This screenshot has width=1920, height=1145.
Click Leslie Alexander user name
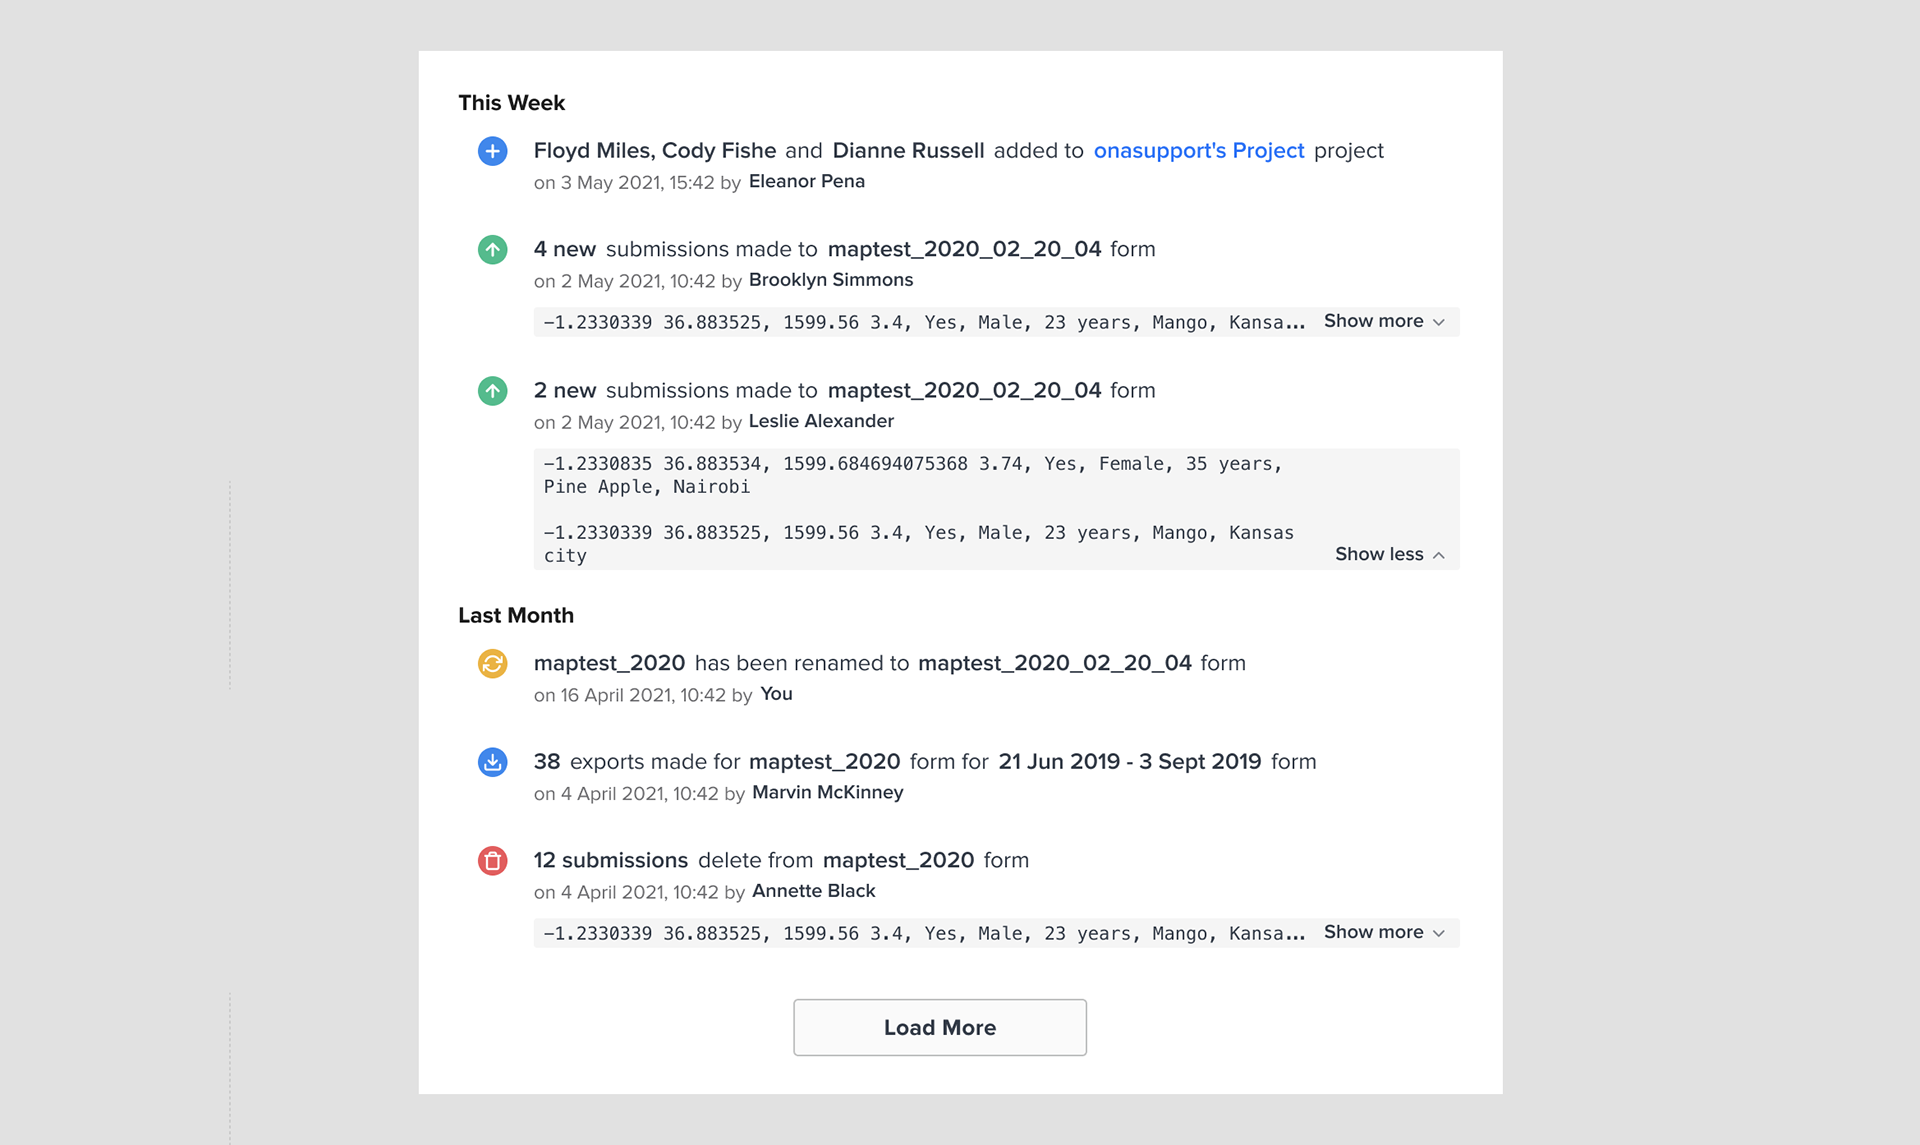[821, 421]
